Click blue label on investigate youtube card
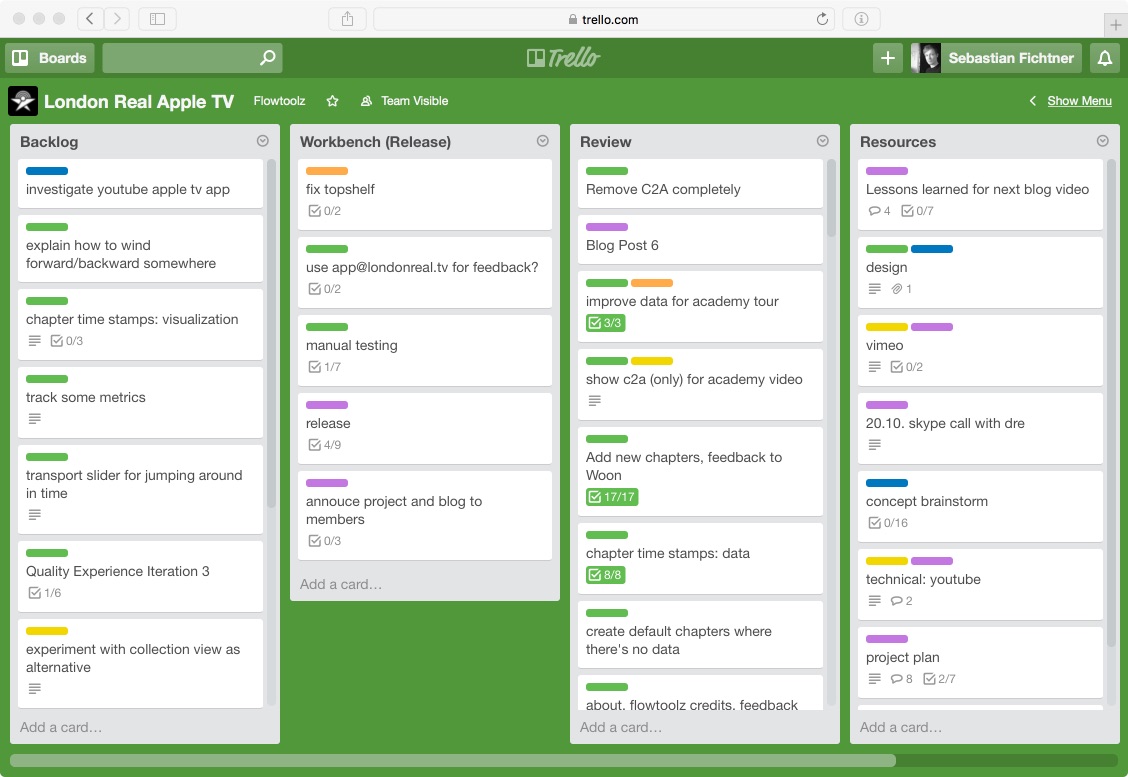This screenshot has height=777, width=1128. click(x=47, y=171)
